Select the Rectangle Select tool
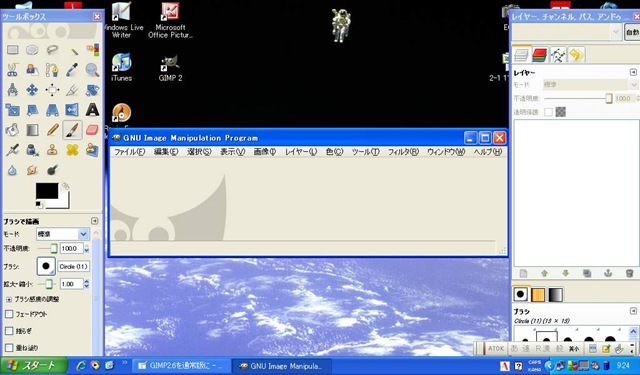Image resolution: width=640 pixels, height=375 pixels. (12, 50)
